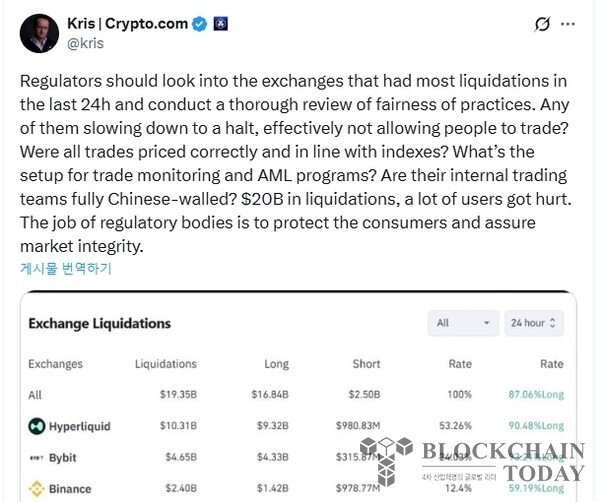Image resolution: width=600 pixels, height=502 pixels.
Task: Click the Grok icon on the post
Action: [543, 24]
